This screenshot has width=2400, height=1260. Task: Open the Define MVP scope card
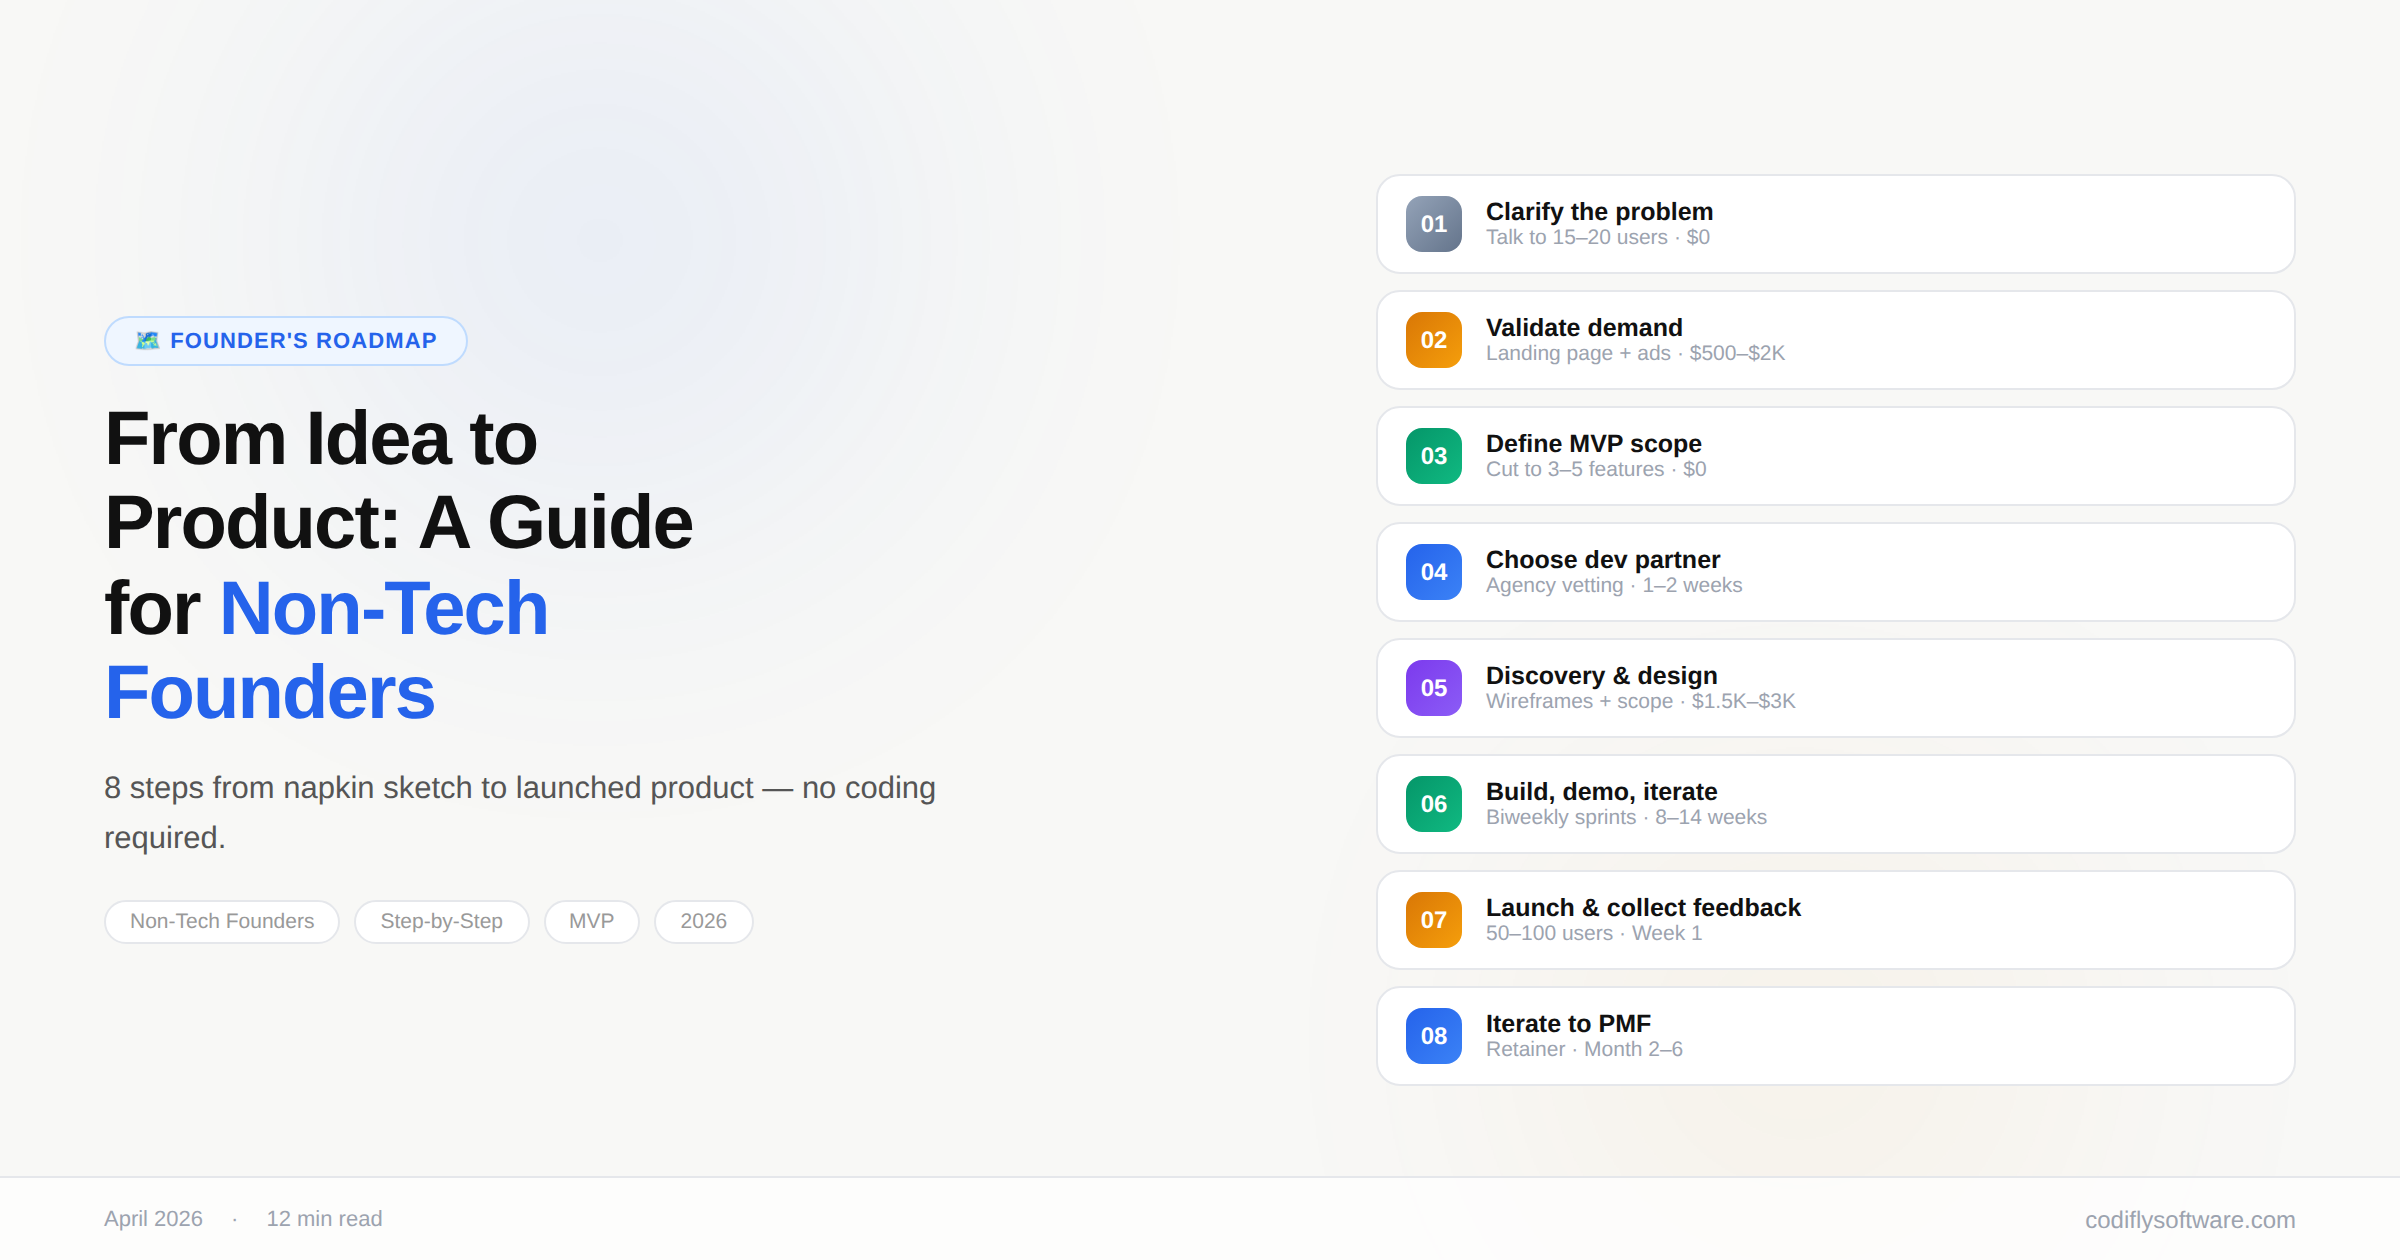1835,456
